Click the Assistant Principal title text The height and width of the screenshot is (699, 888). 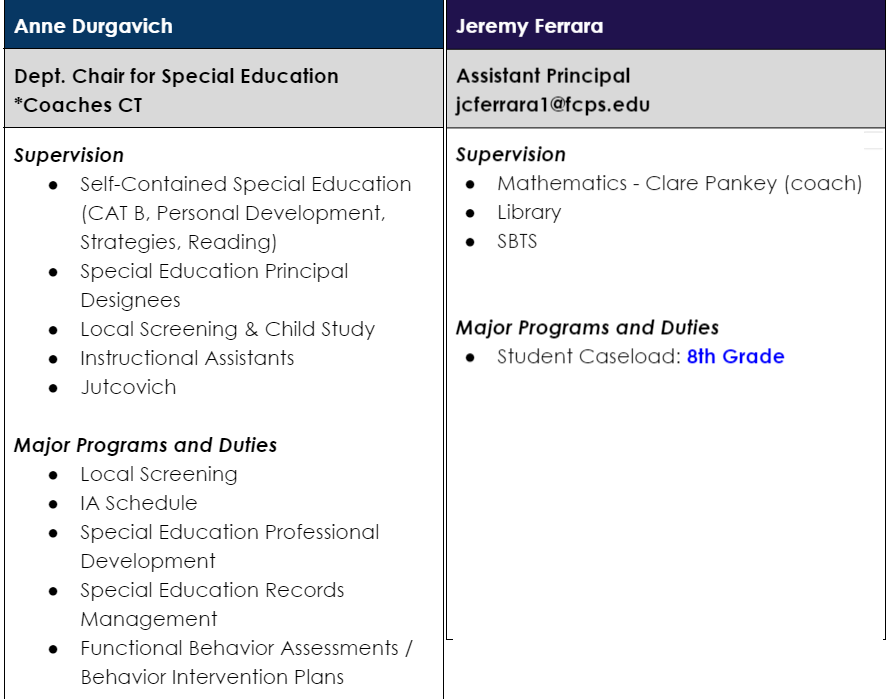pyautogui.click(x=543, y=76)
